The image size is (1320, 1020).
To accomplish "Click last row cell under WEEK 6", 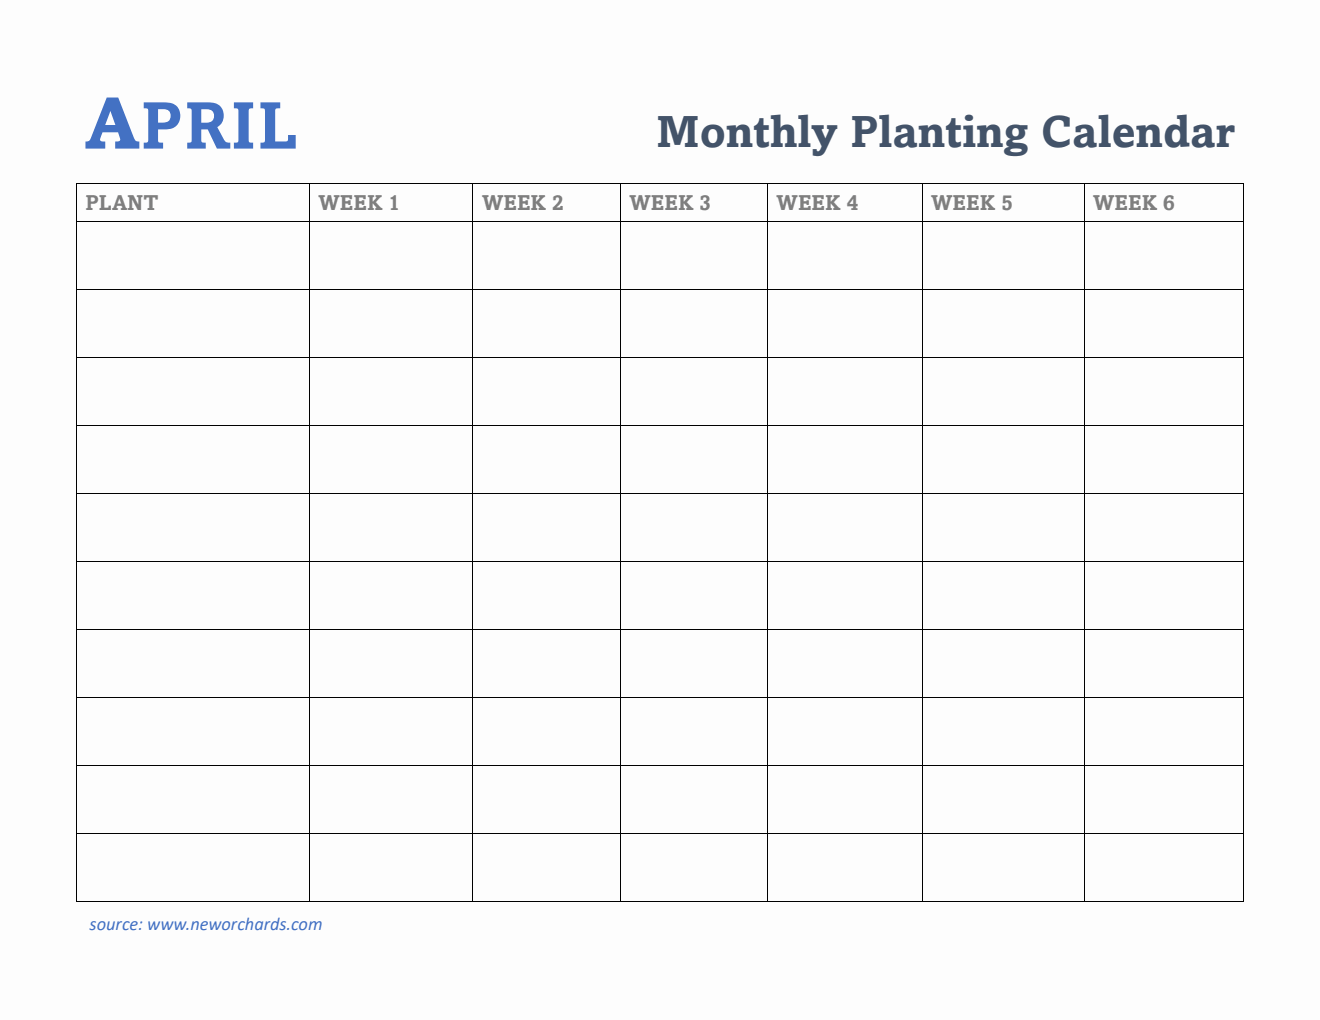I will click(1163, 868).
